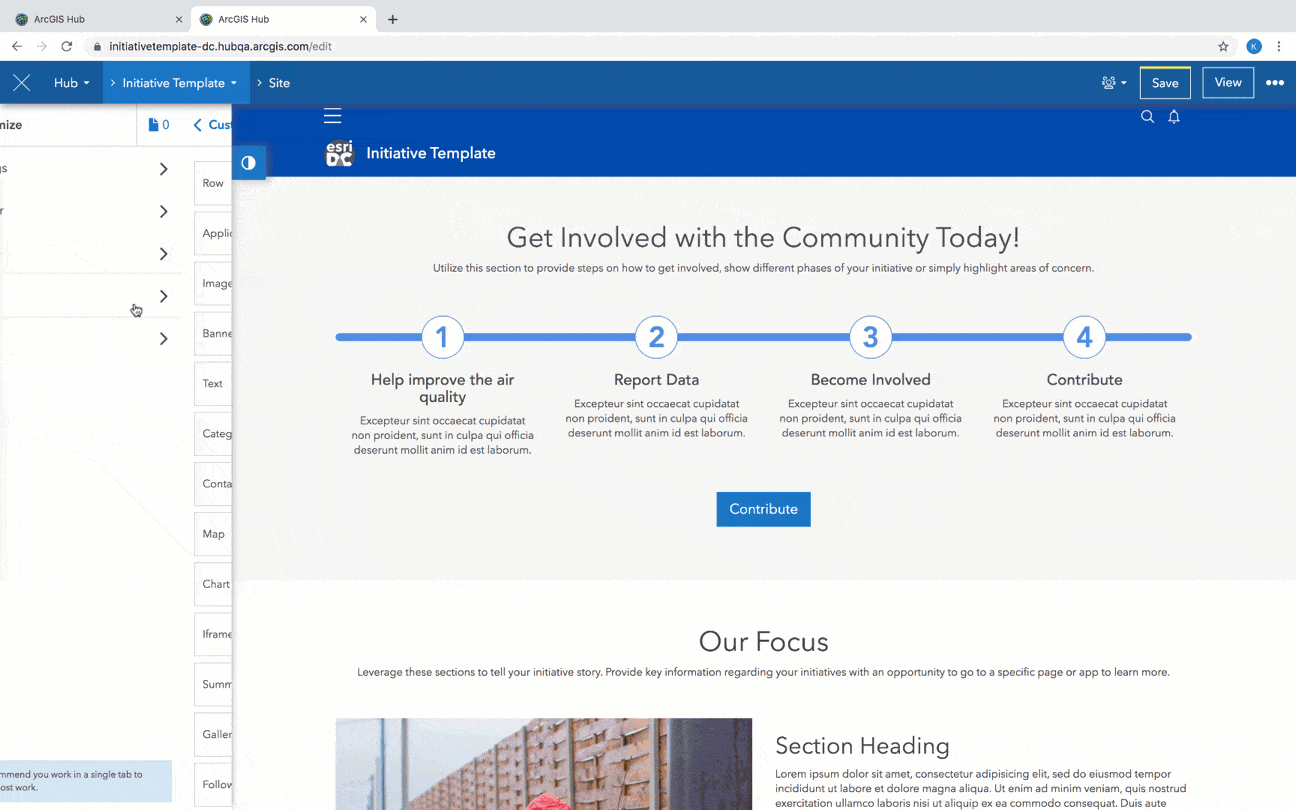
Task: Open the three-dot more options menu
Action: (x=1274, y=83)
